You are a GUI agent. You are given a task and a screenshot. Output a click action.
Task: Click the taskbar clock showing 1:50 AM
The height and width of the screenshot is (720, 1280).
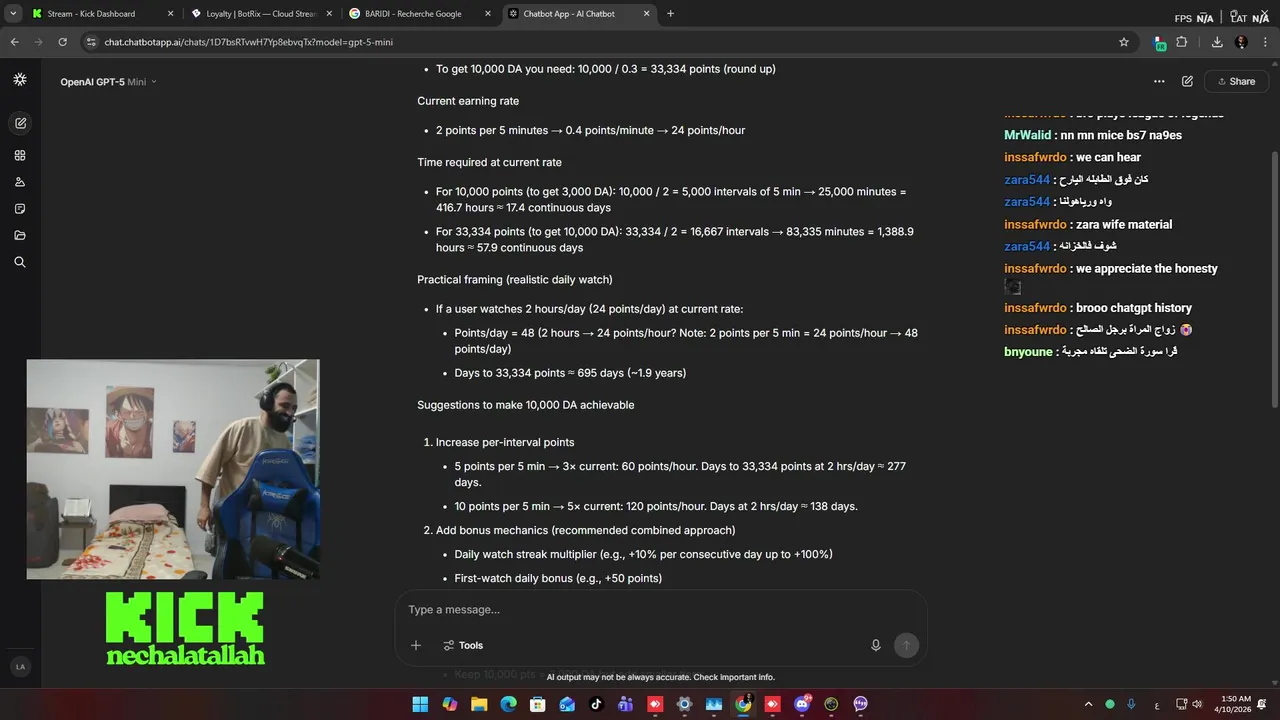coord(1235,704)
